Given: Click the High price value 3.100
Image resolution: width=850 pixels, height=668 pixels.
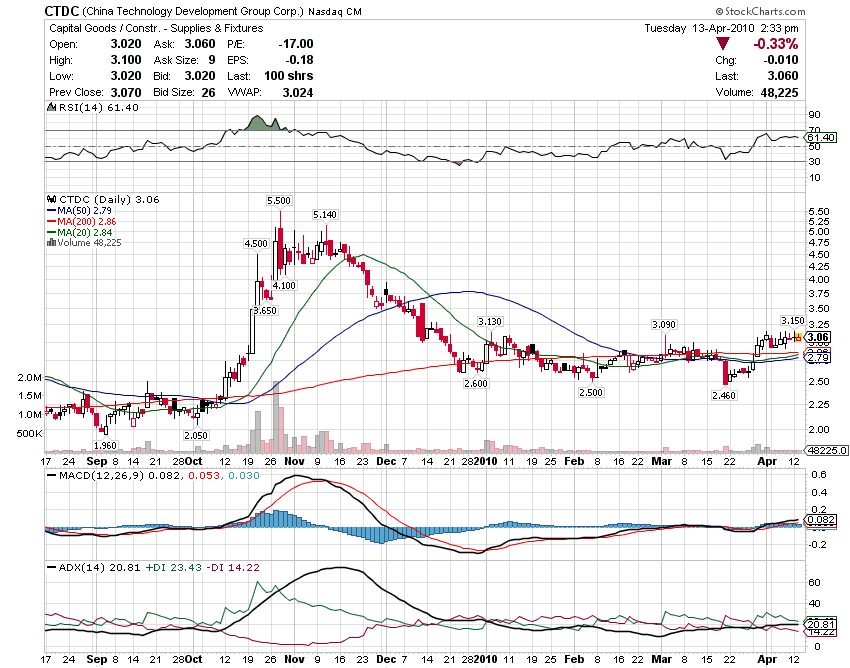Looking at the screenshot, I should pyautogui.click(x=126, y=60).
